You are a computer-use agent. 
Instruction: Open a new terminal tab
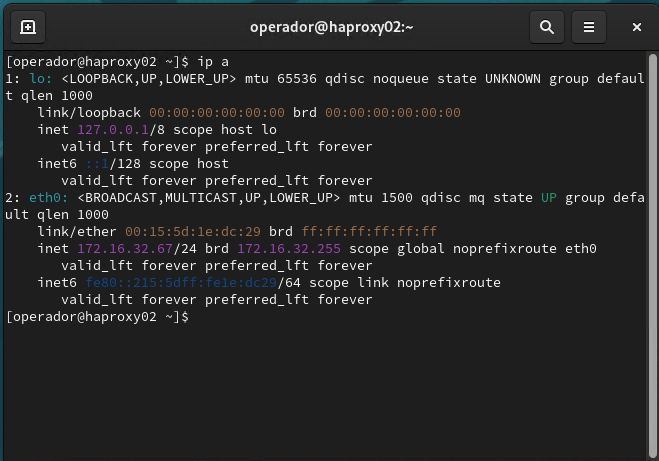coord(28,27)
